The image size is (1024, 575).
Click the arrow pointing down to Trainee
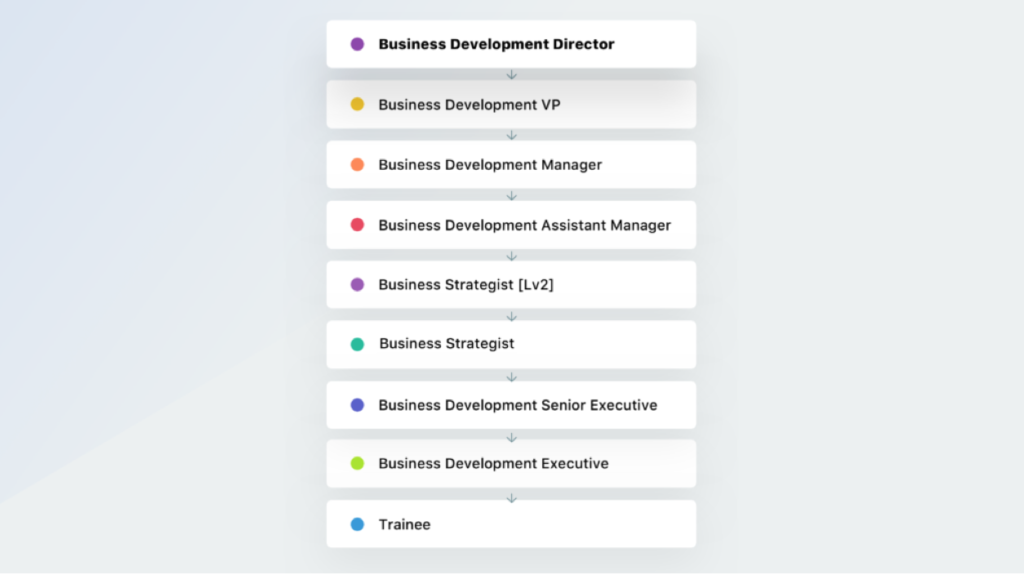(x=511, y=497)
